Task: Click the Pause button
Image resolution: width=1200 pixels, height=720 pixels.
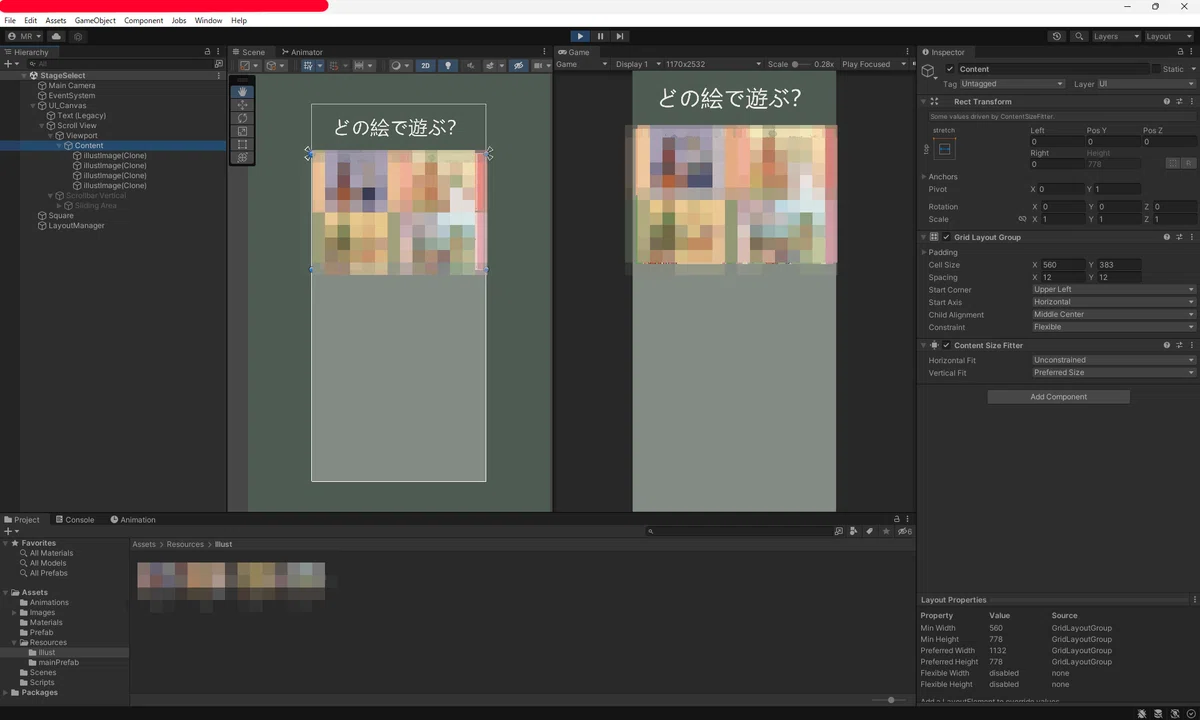Action: (x=600, y=36)
